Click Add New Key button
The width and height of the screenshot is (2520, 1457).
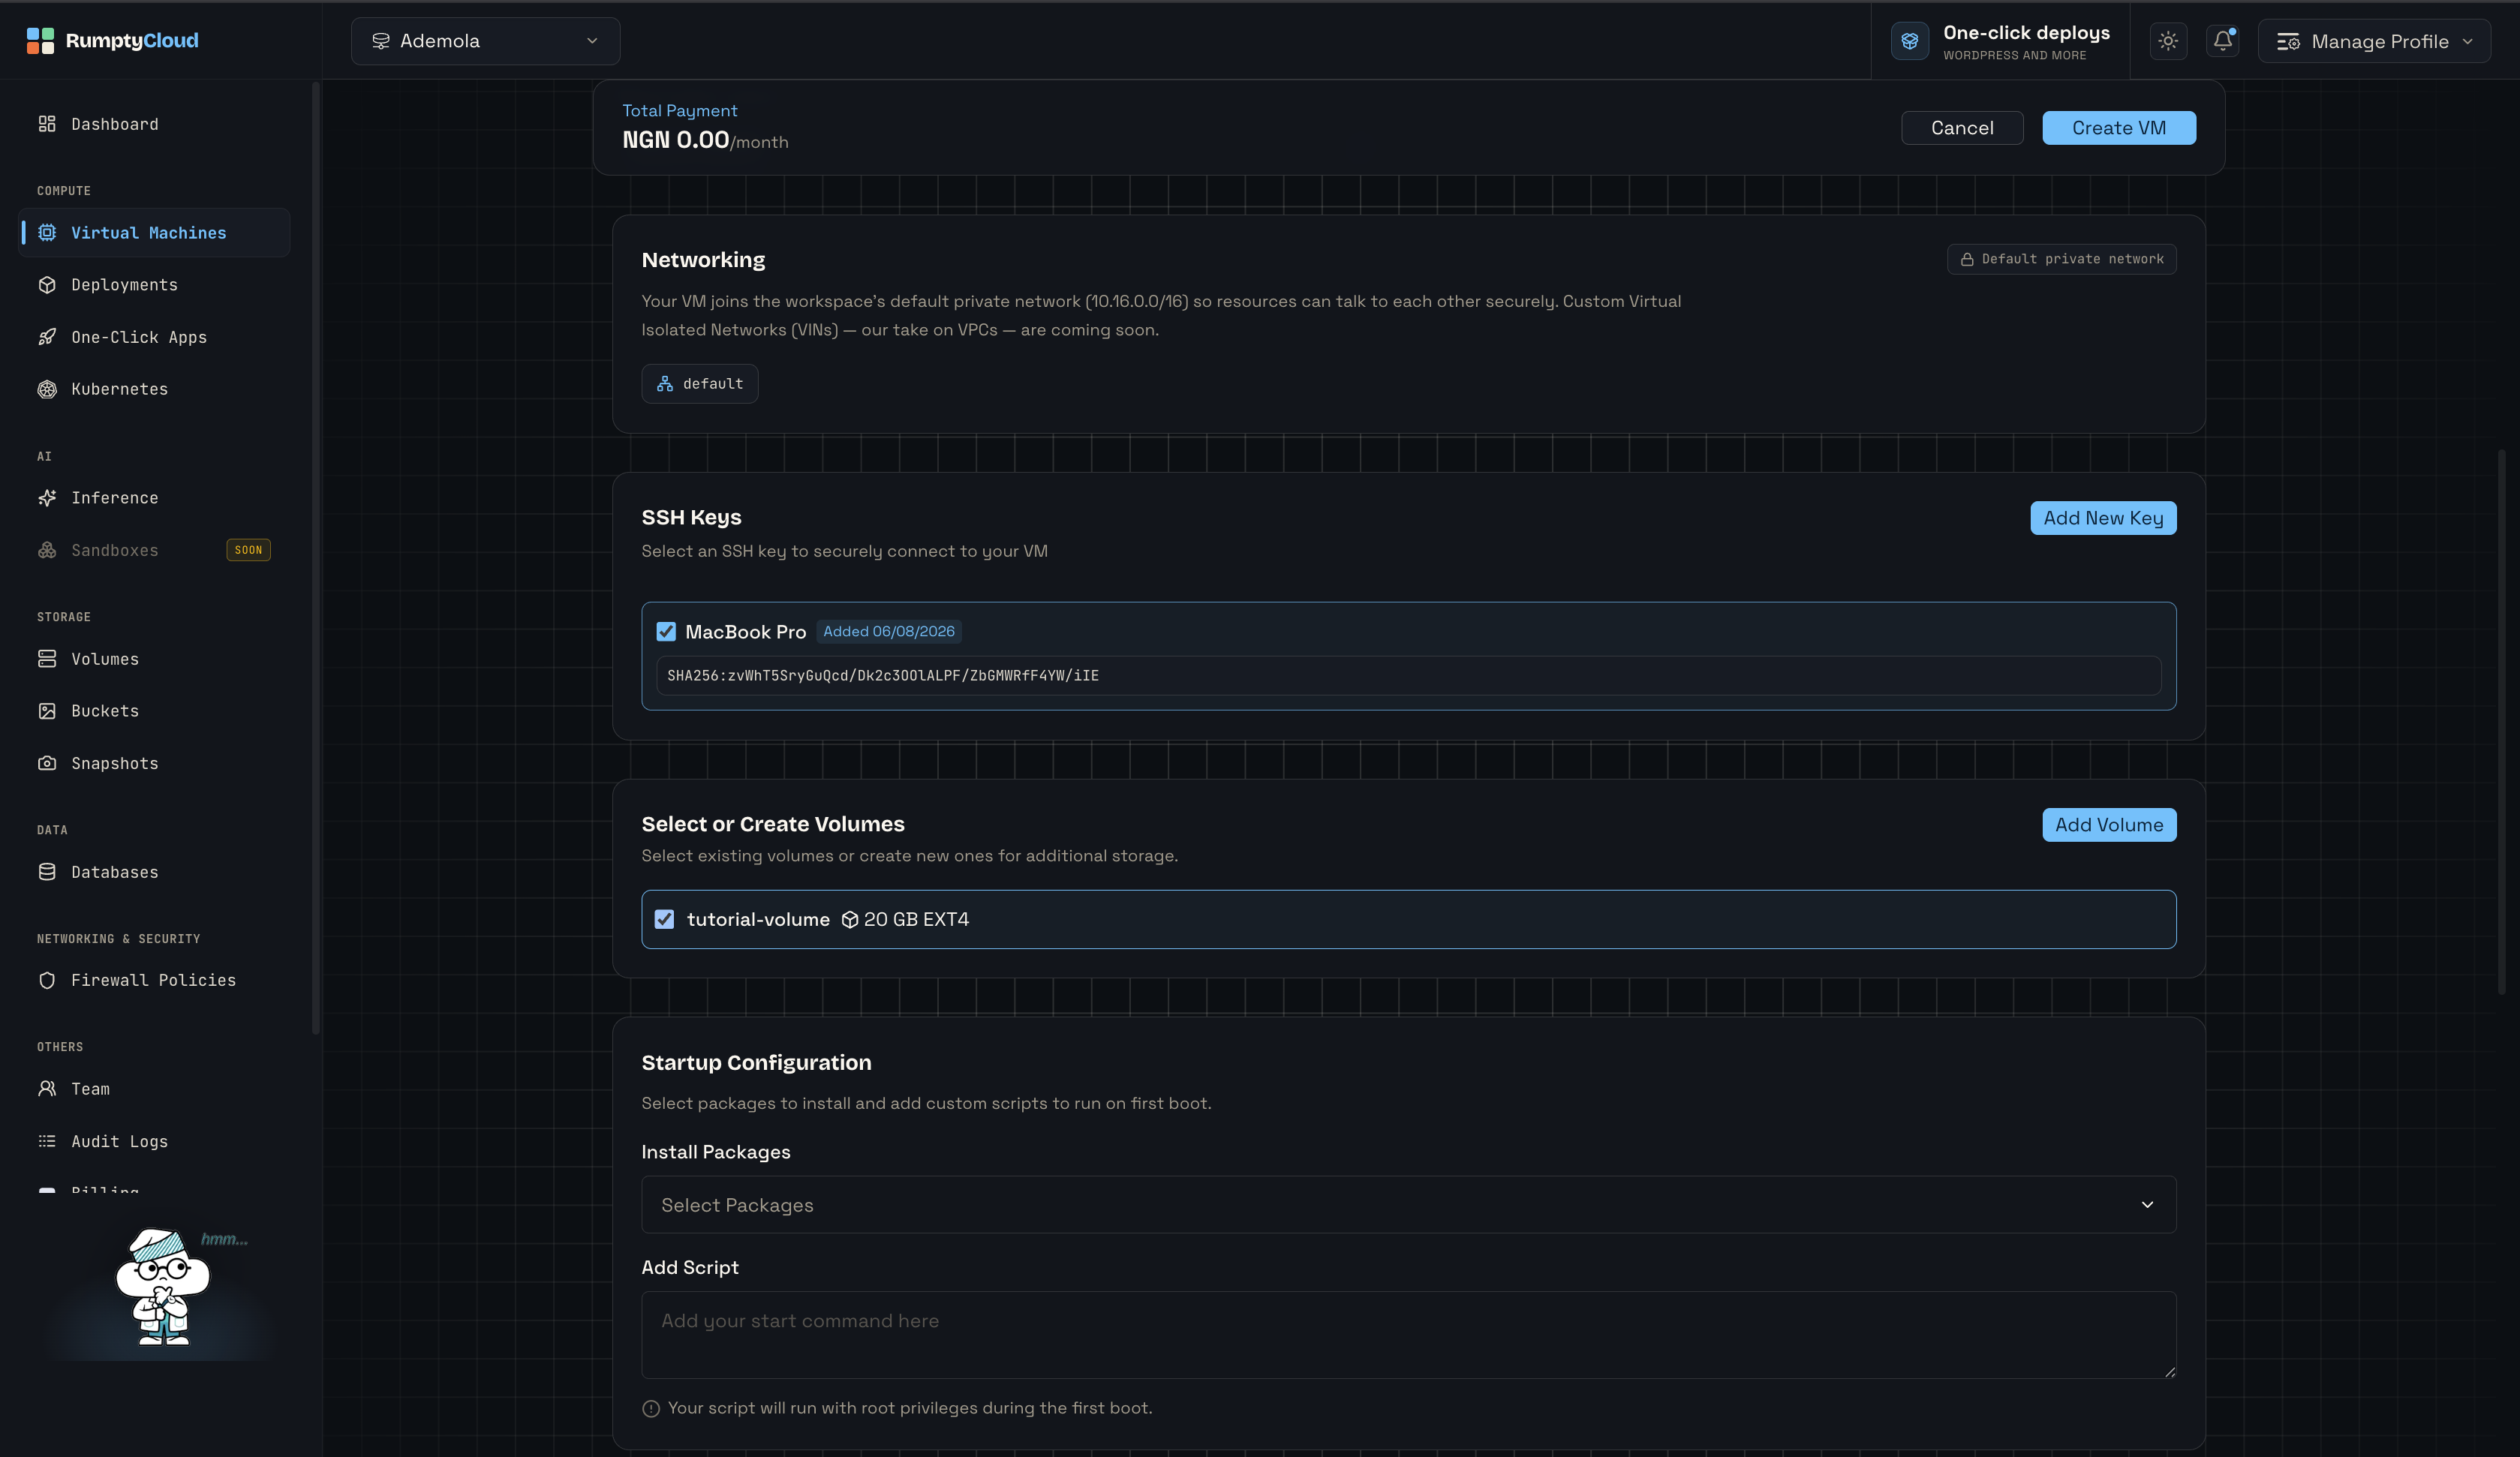point(2103,518)
